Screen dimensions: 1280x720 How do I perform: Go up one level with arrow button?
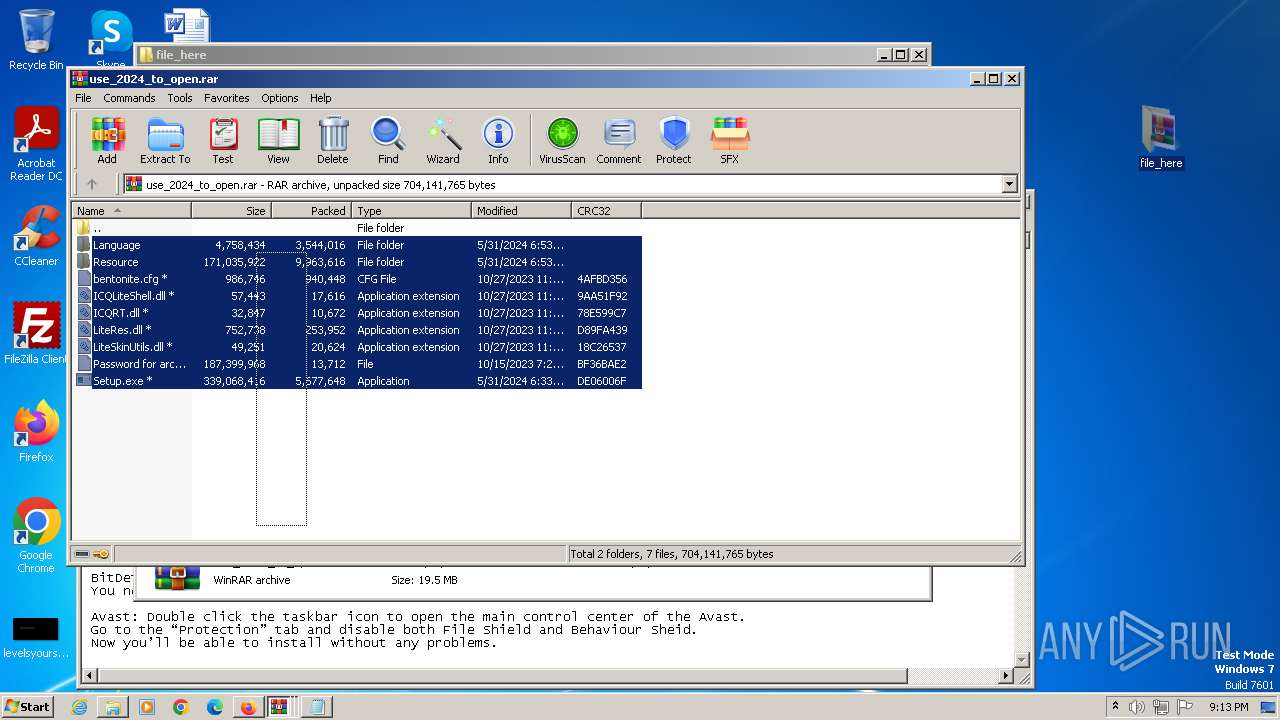[x=92, y=184]
